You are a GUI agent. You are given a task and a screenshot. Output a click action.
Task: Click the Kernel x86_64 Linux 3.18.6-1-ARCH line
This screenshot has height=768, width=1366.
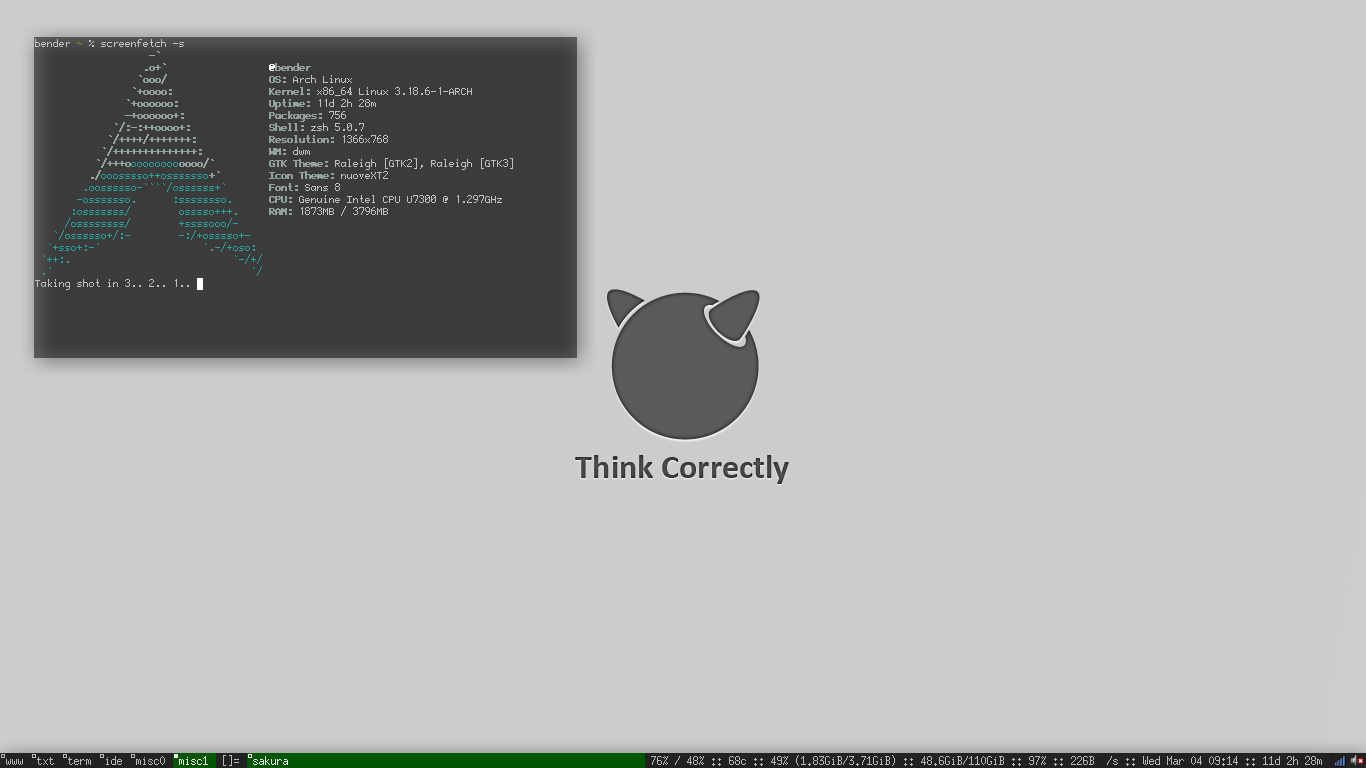(370, 92)
